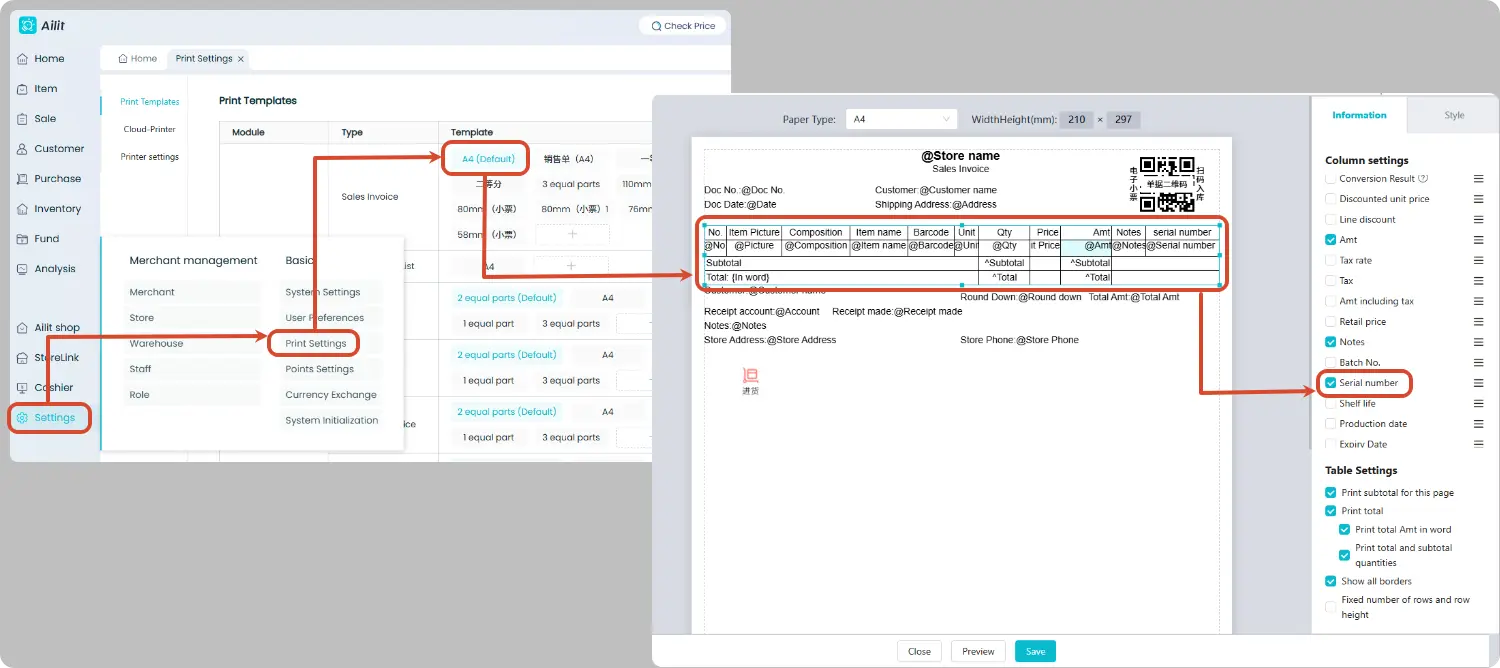Click drag handle for Conversion Result column
Image resolution: width=1500 pixels, height=668 pixels.
(x=1478, y=179)
